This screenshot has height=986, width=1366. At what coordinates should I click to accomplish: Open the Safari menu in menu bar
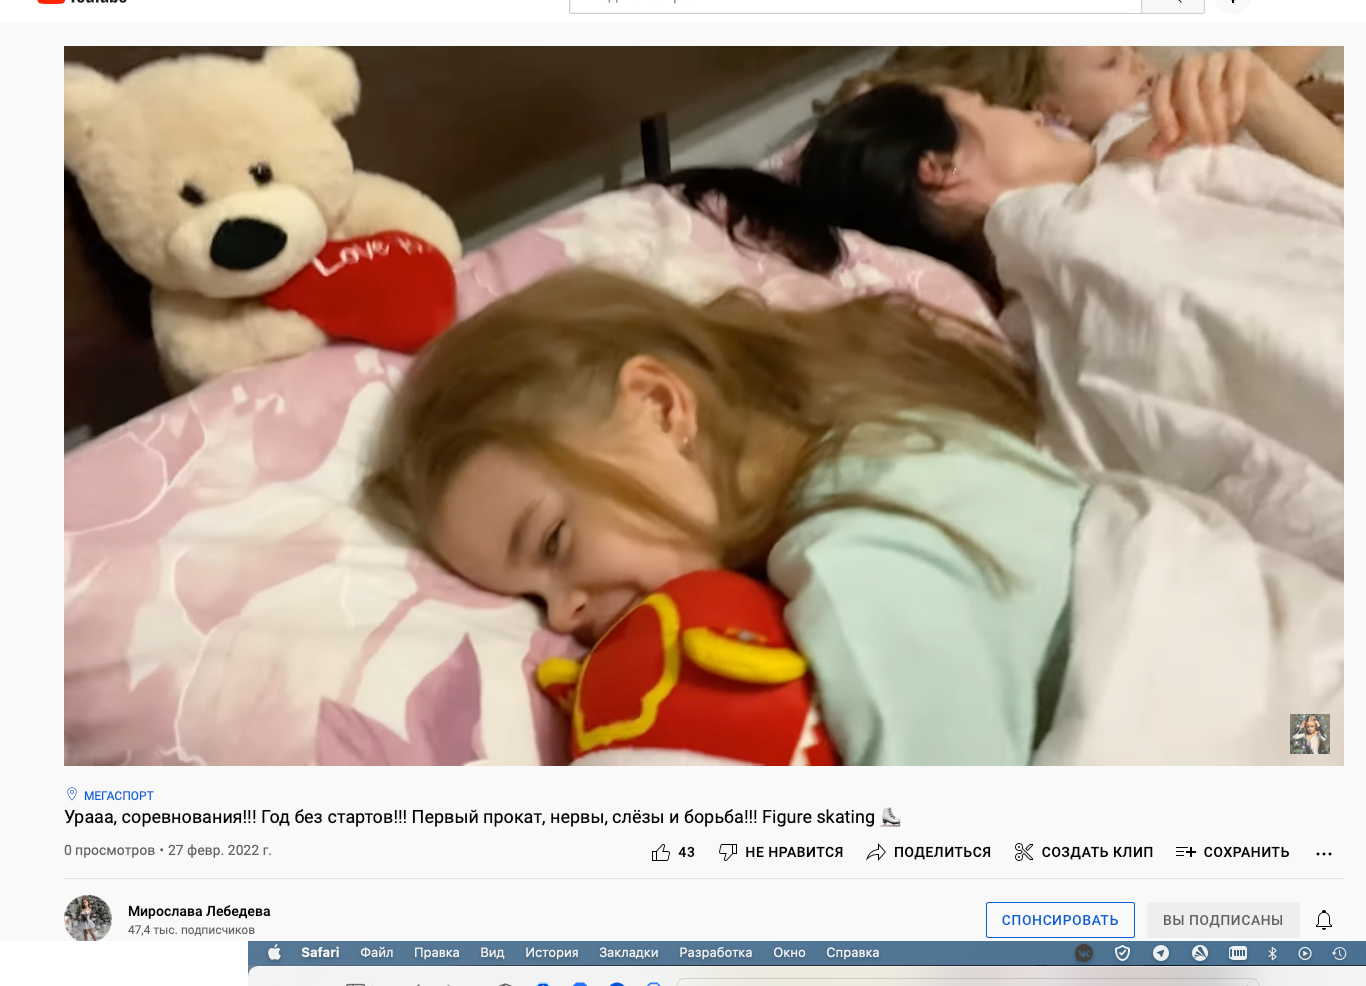click(x=320, y=953)
